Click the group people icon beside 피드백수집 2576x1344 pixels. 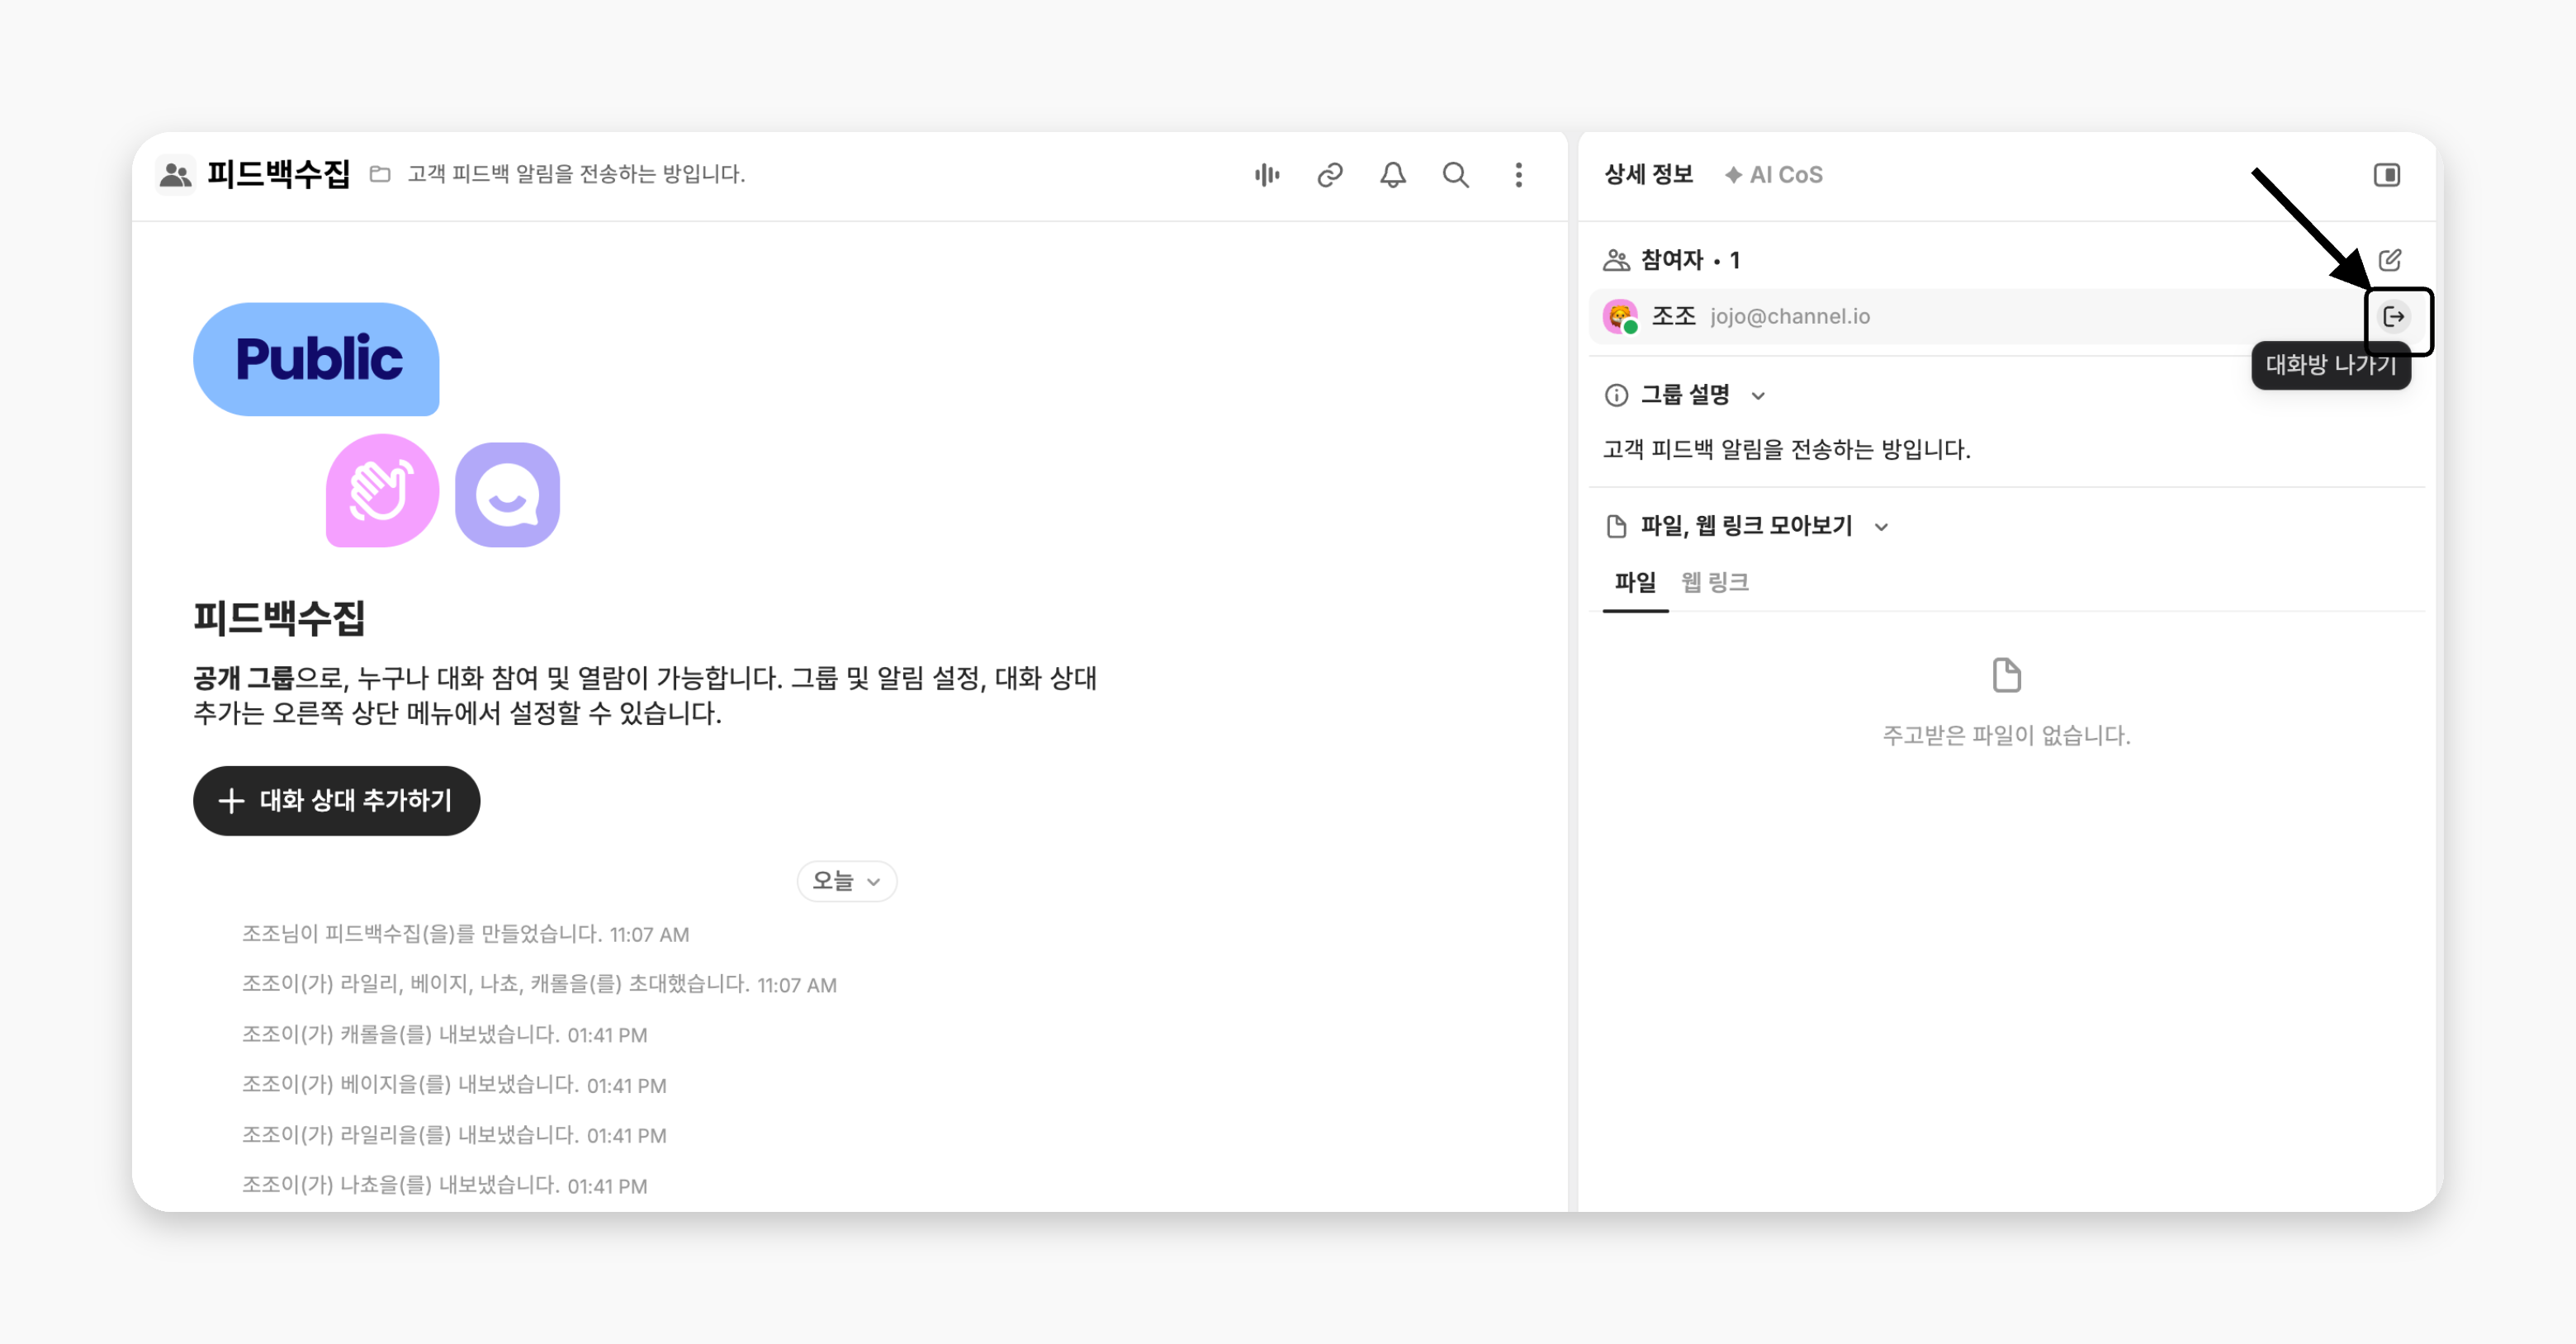point(176,175)
